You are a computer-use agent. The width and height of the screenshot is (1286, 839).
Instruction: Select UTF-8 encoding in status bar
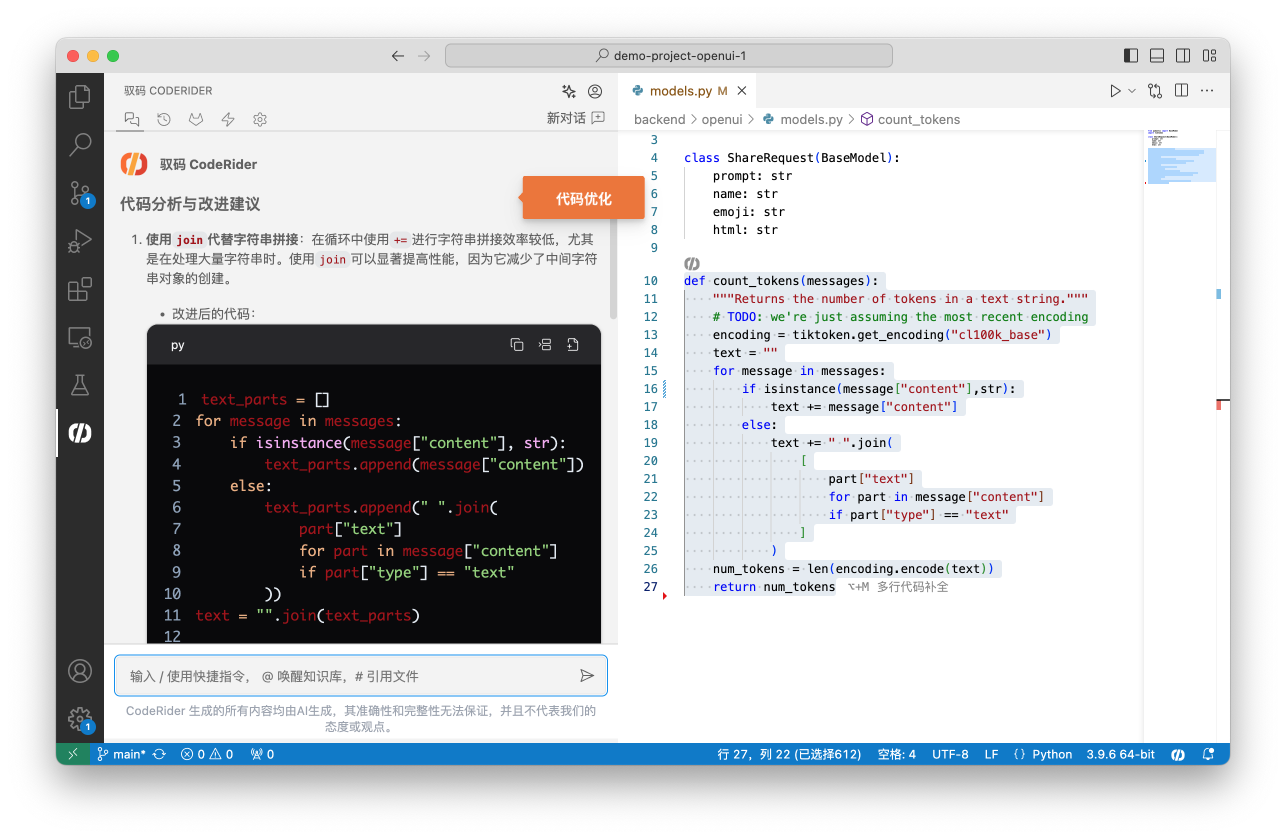950,754
